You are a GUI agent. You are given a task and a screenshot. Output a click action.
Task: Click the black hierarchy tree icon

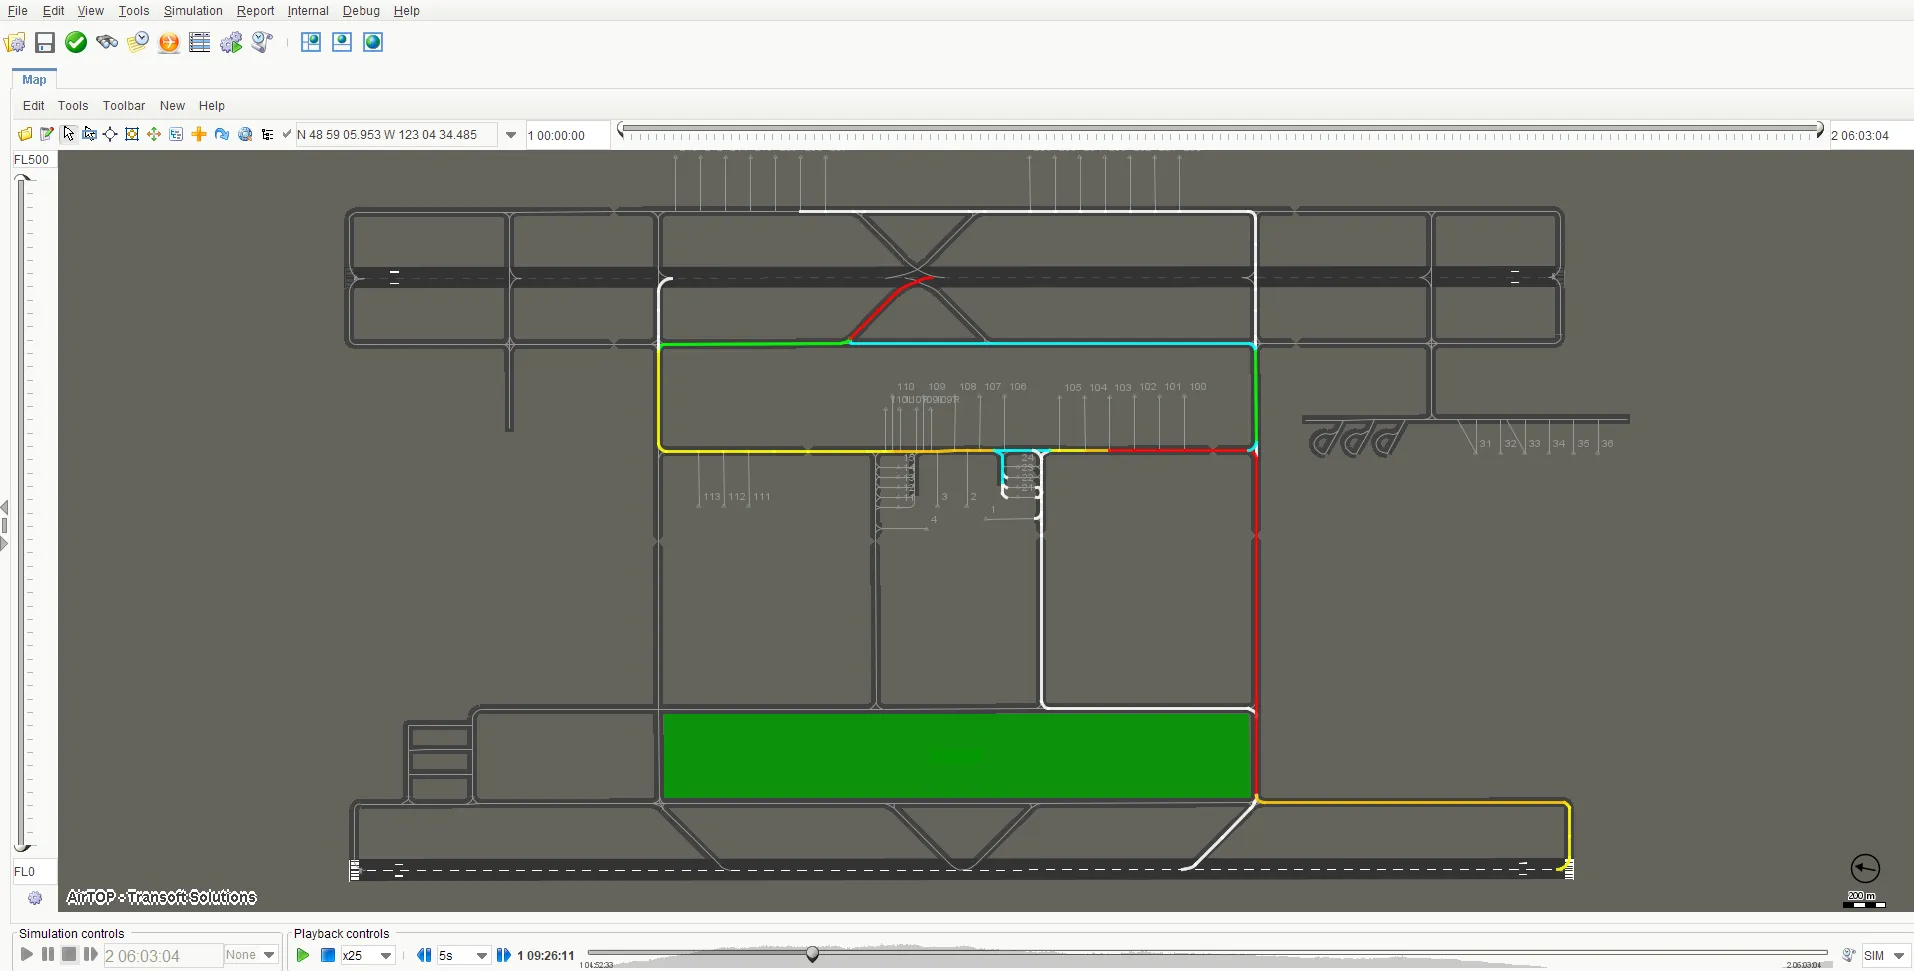click(267, 134)
